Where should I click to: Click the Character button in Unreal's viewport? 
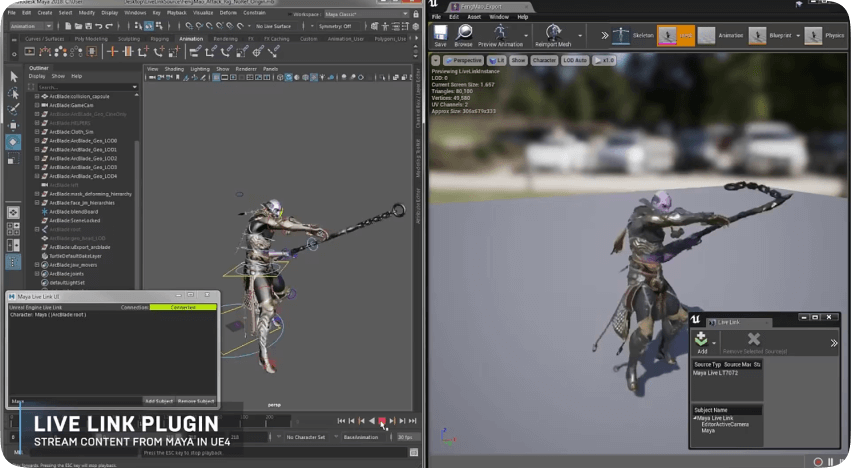point(544,60)
